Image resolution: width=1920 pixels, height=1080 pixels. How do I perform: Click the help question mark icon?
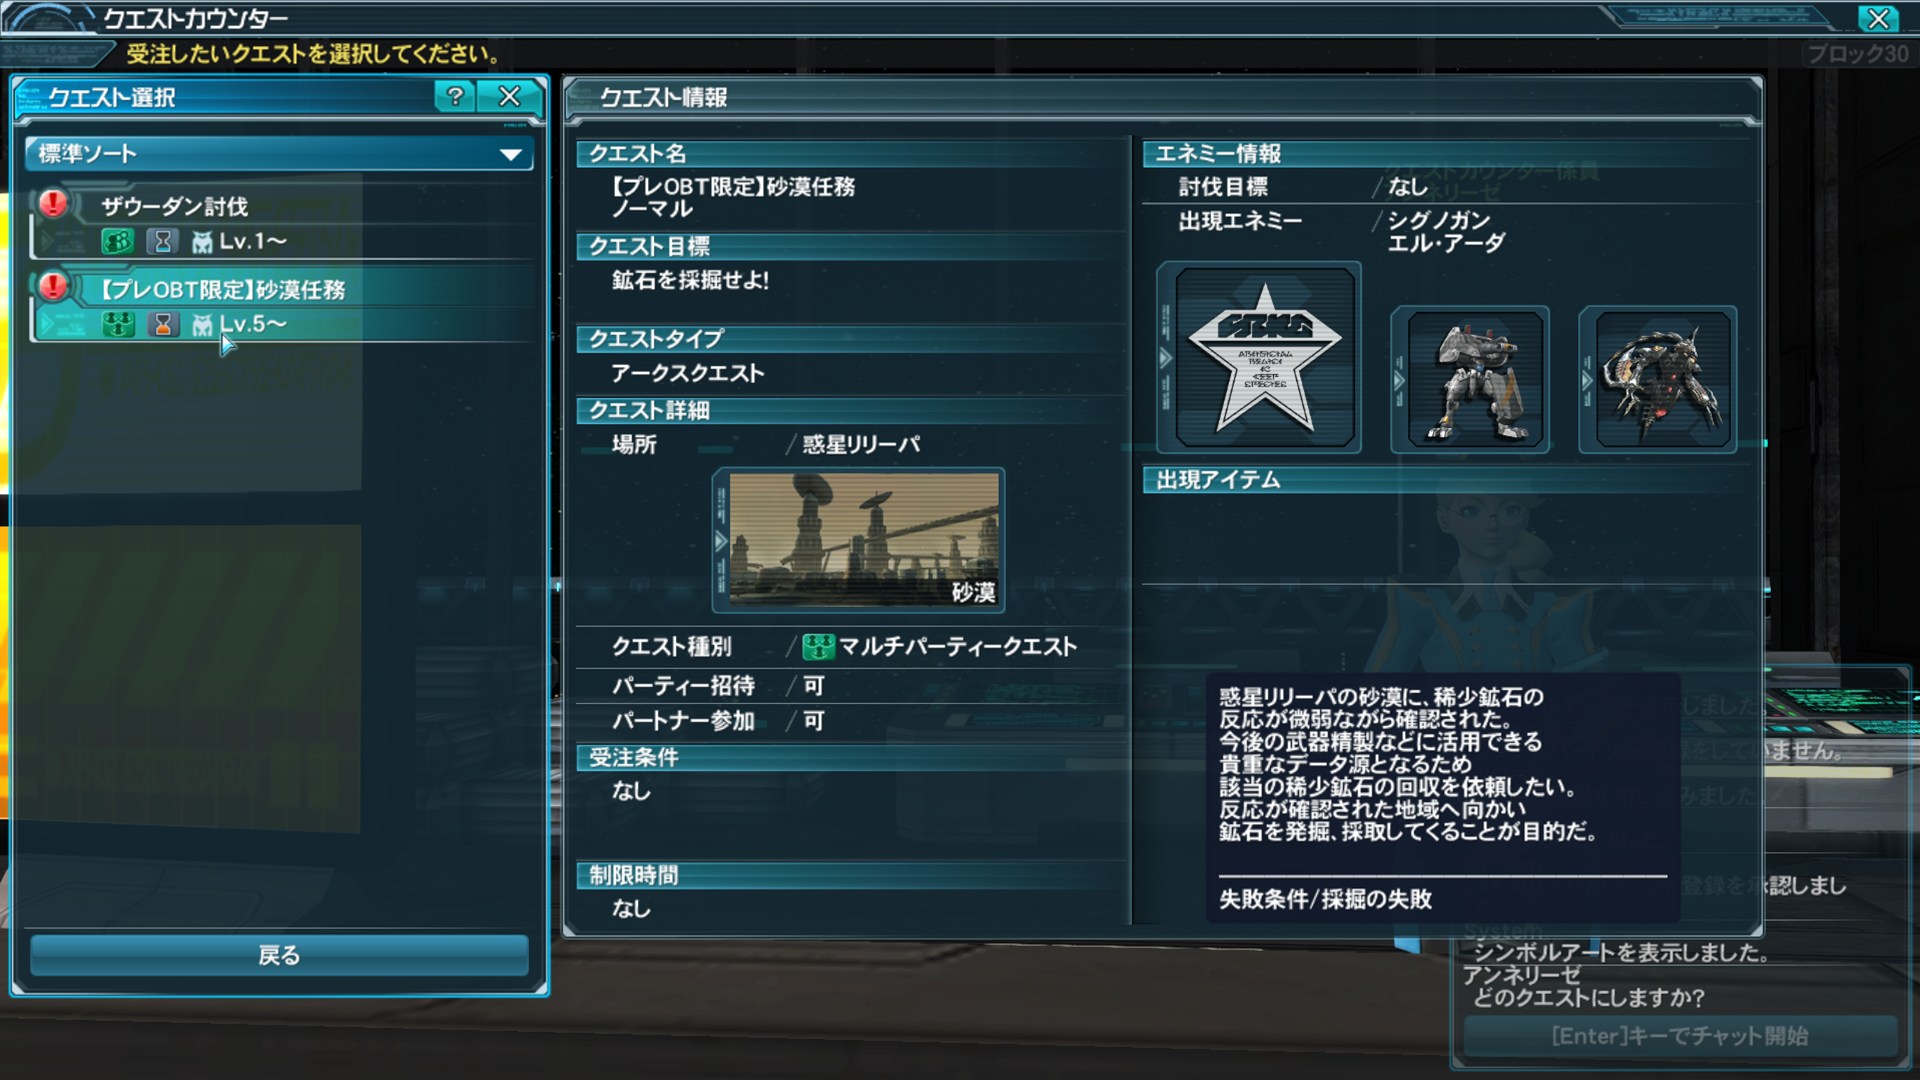tap(455, 96)
